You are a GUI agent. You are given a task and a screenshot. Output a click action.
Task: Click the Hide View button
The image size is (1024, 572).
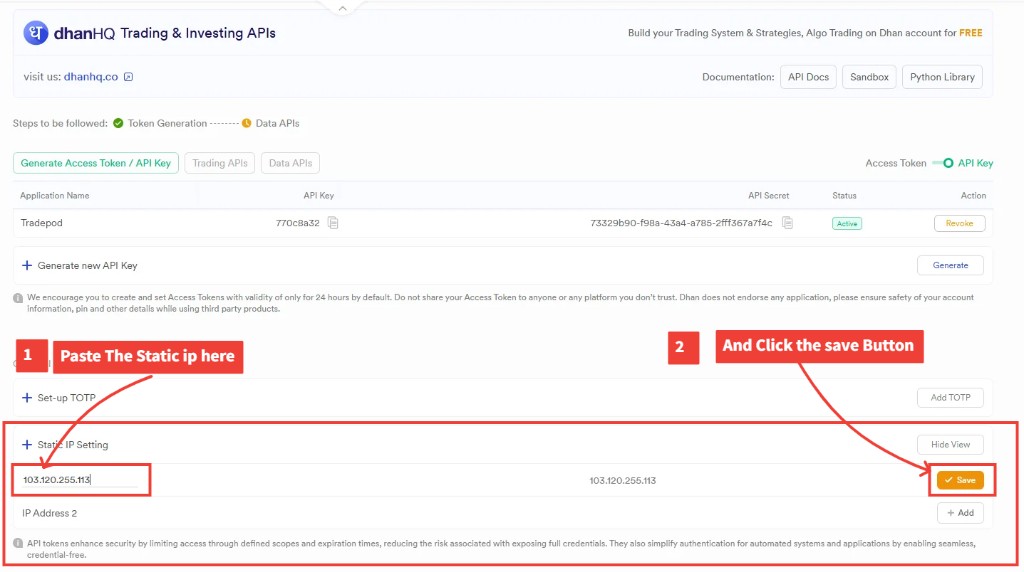point(950,445)
